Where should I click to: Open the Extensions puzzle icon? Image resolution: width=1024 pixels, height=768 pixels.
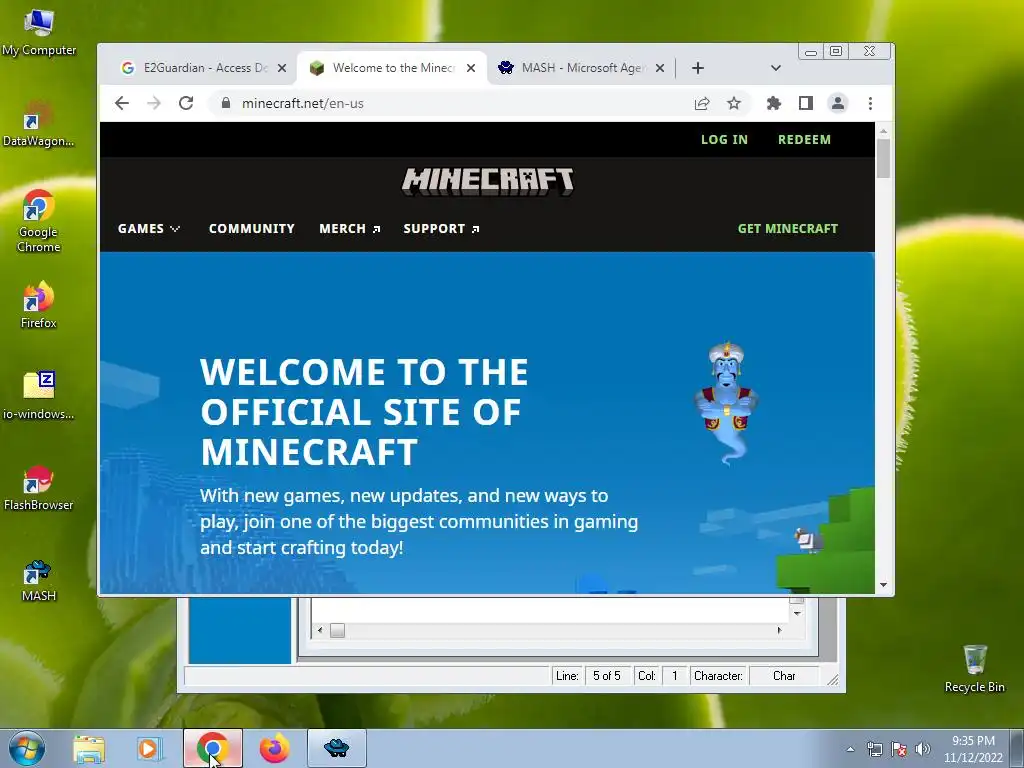[x=774, y=103]
